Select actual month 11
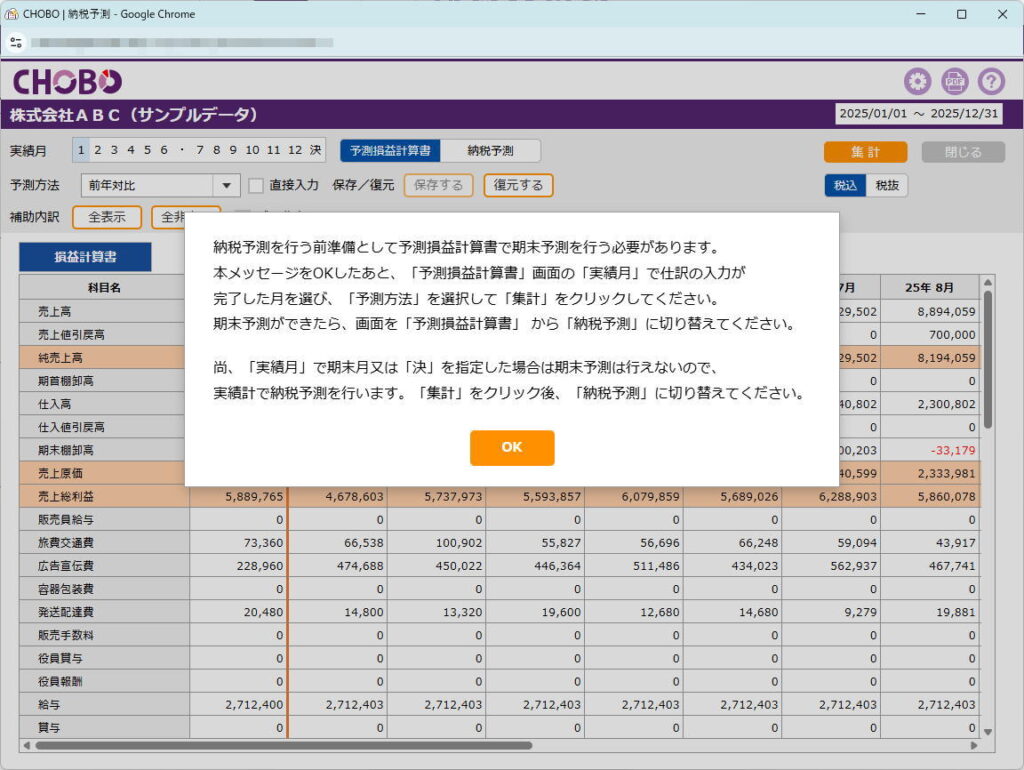 click(x=274, y=150)
